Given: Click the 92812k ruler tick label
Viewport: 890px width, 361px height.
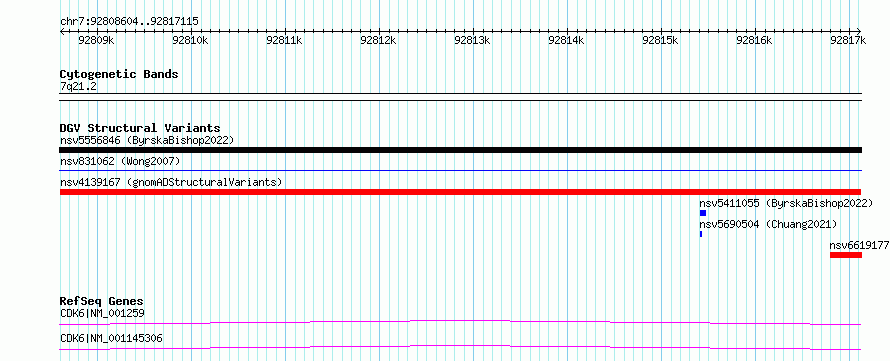Looking at the screenshot, I should (379, 40).
